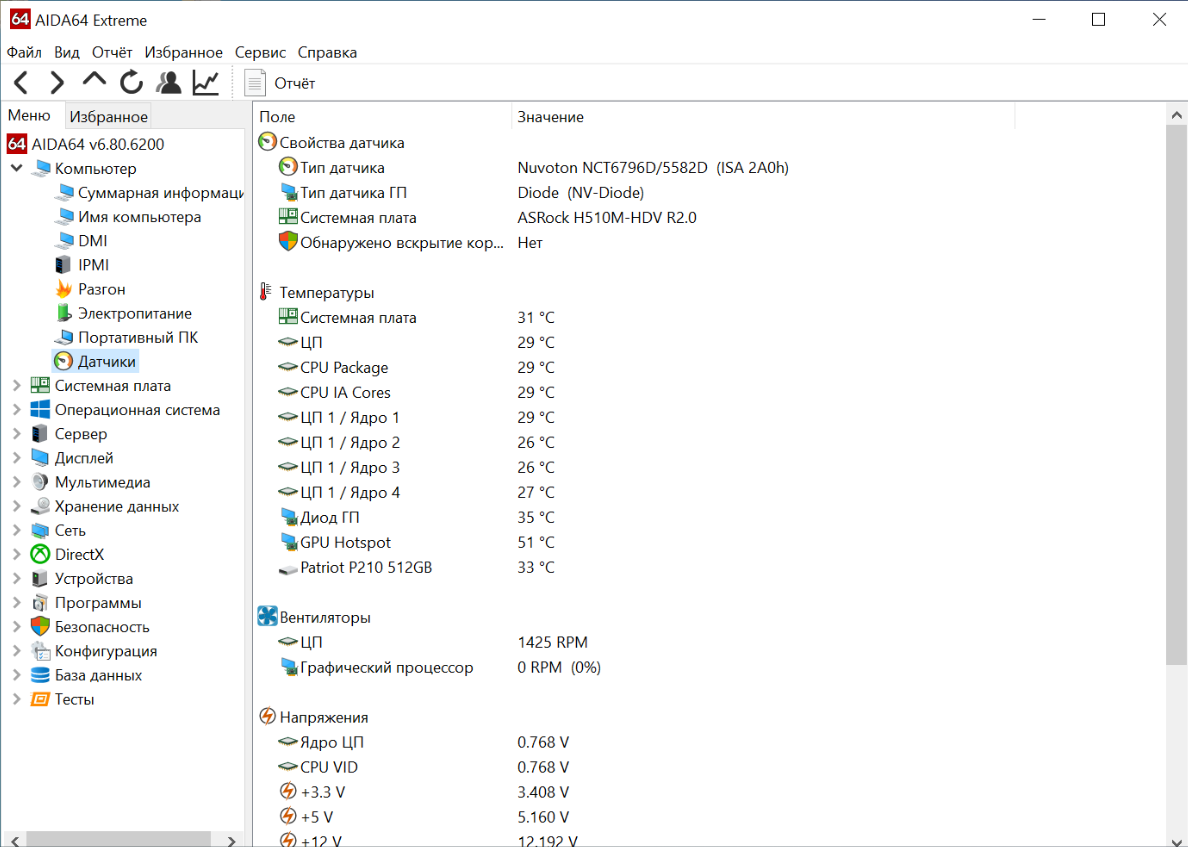This screenshot has height=847, width=1188.
Task: Click the vertical scrollbar up arrow
Action: pos(1176,115)
